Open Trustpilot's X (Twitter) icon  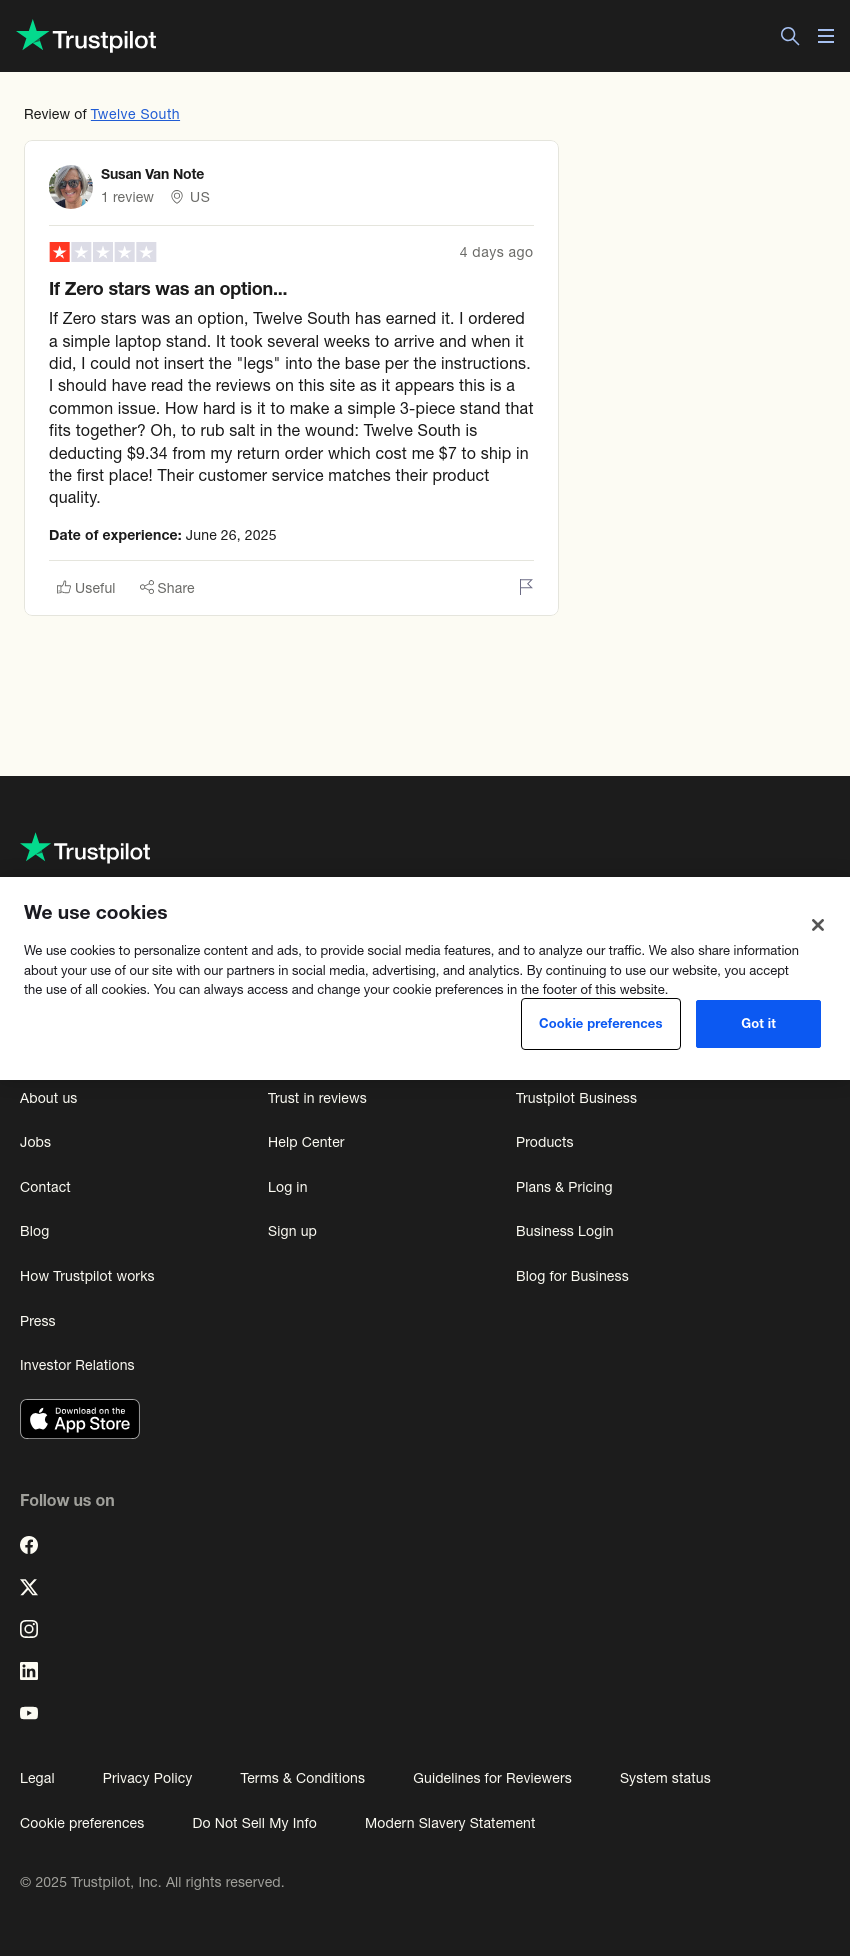[x=29, y=1587]
